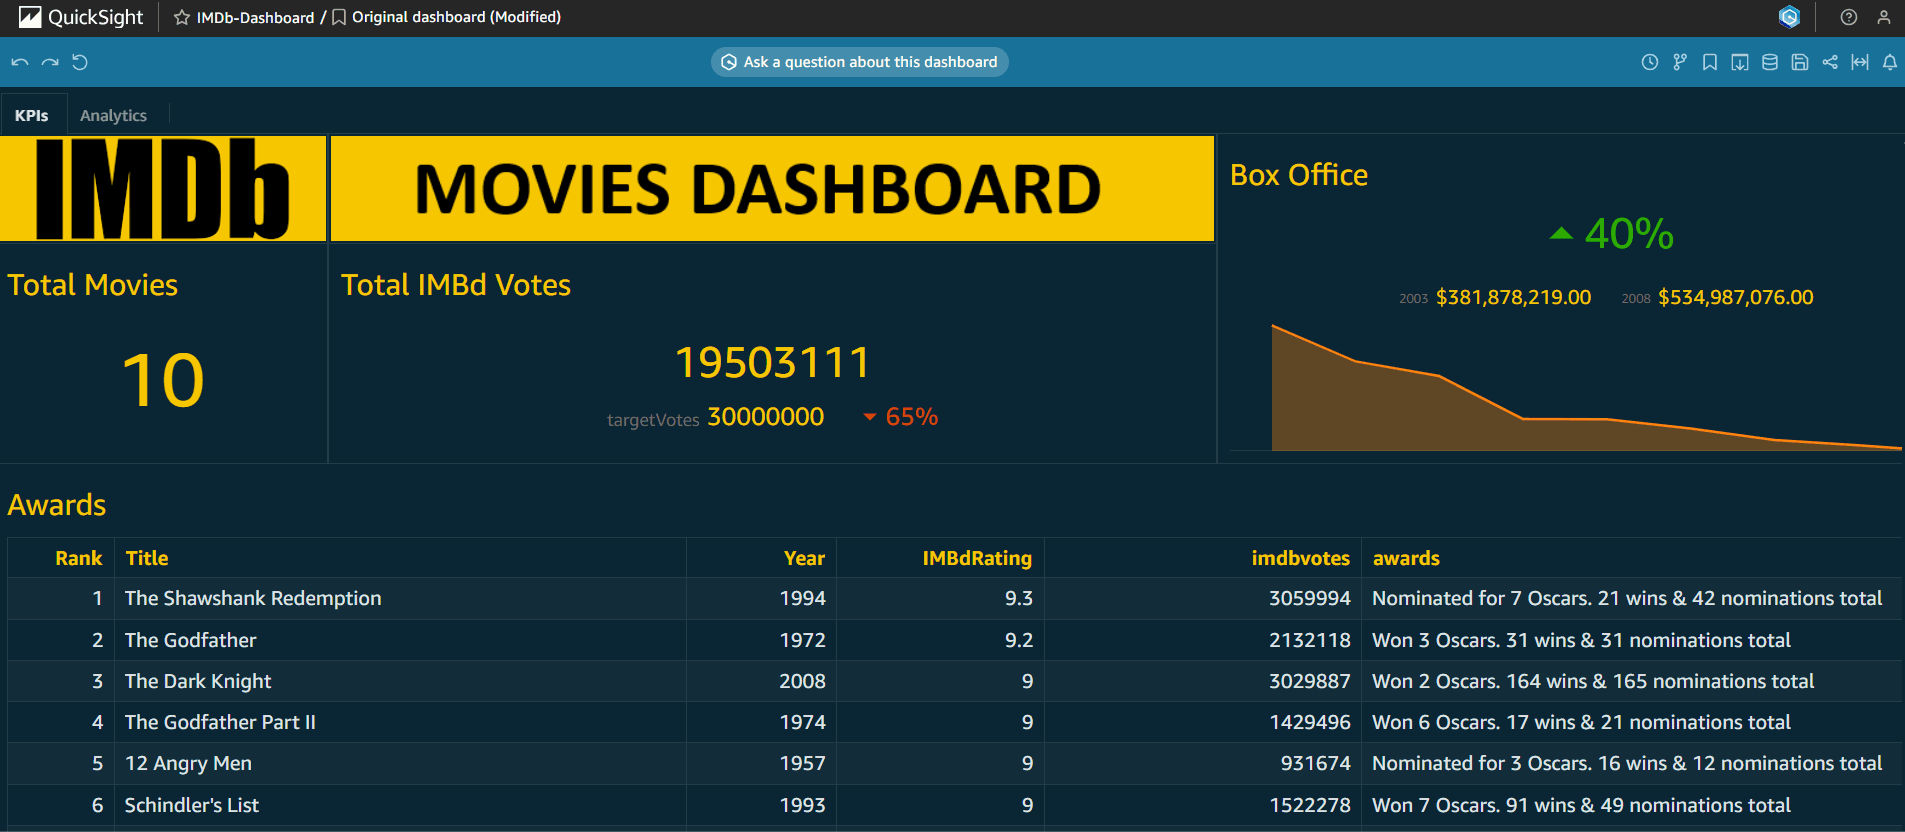The width and height of the screenshot is (1905, 832).
Task: Click the share icon
Action: pyautogui.click(x=1830, y=62)
